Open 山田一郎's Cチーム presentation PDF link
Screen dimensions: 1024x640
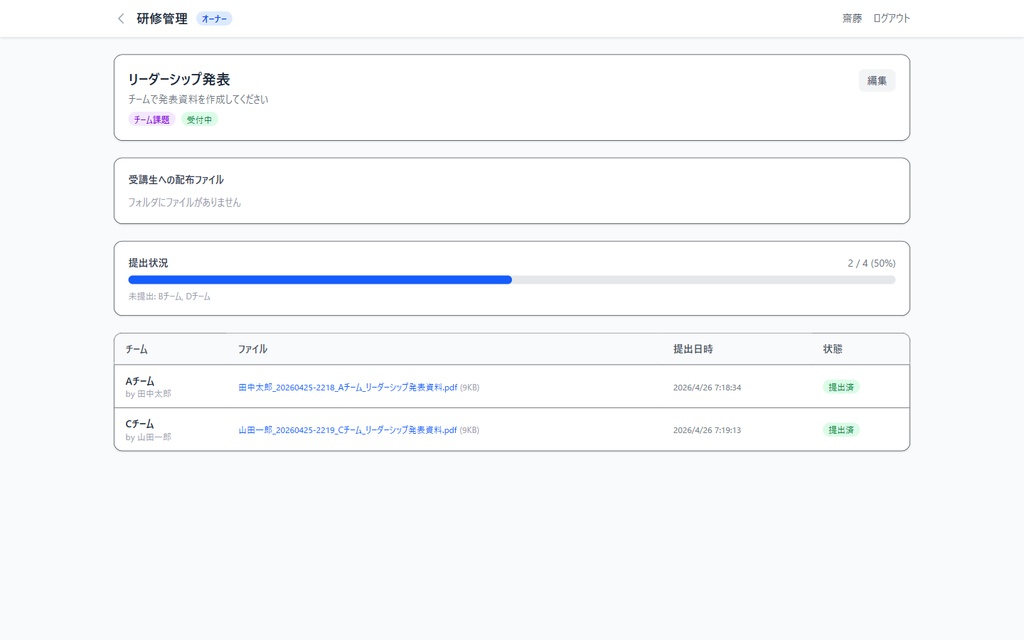pos(348,430)
